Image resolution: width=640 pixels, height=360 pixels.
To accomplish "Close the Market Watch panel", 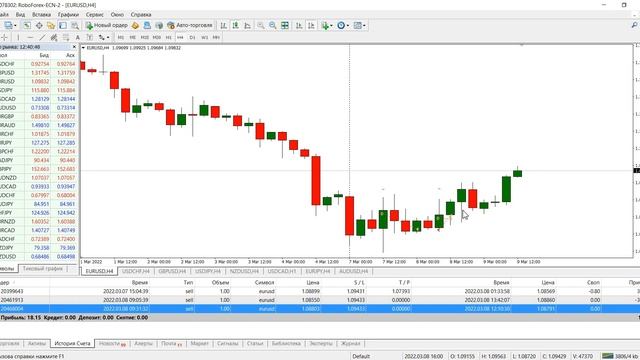I will click(74, 47).
